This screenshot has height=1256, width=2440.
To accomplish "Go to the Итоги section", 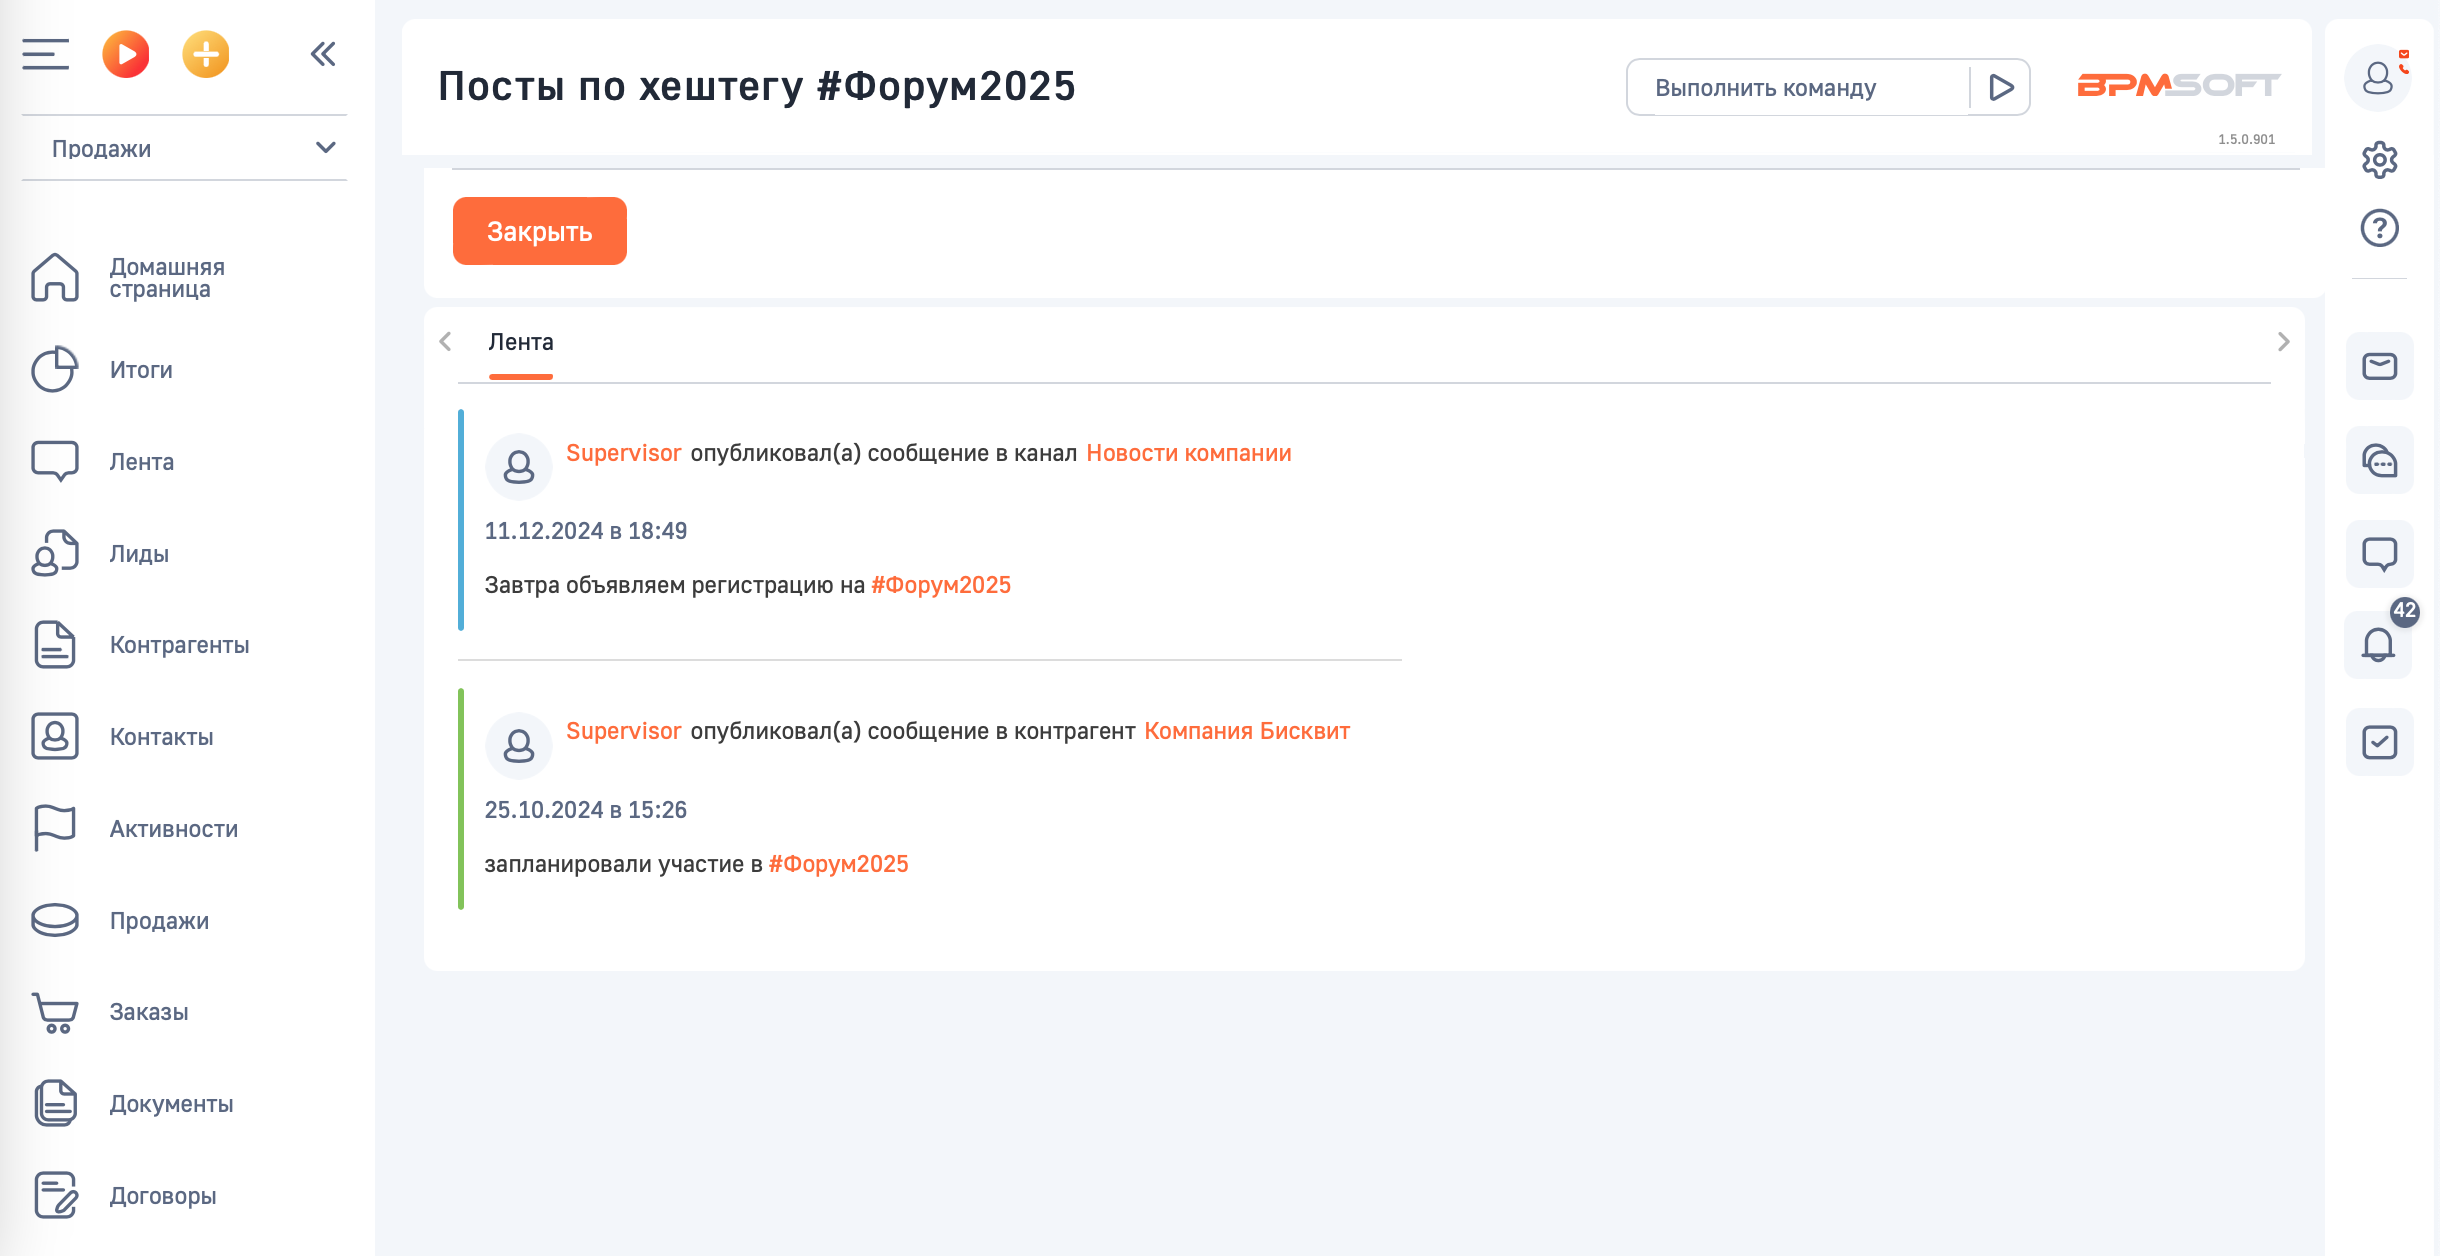I will point(141,370).
